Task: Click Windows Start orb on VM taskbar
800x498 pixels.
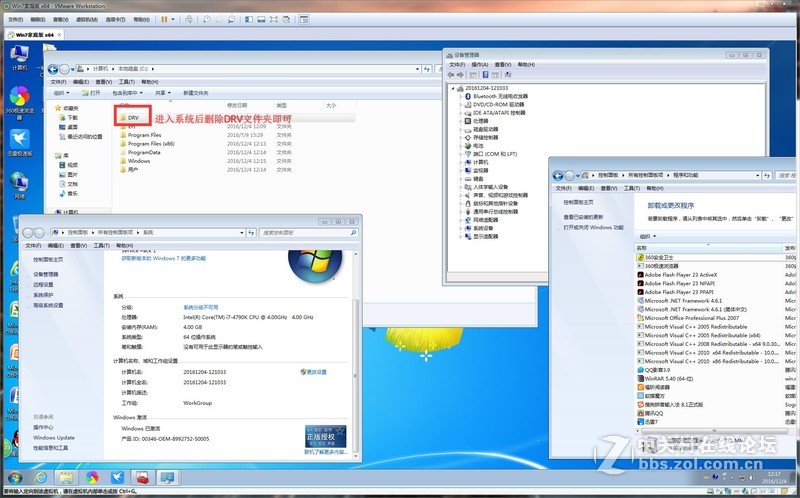Action: click(x=15, y=478)
